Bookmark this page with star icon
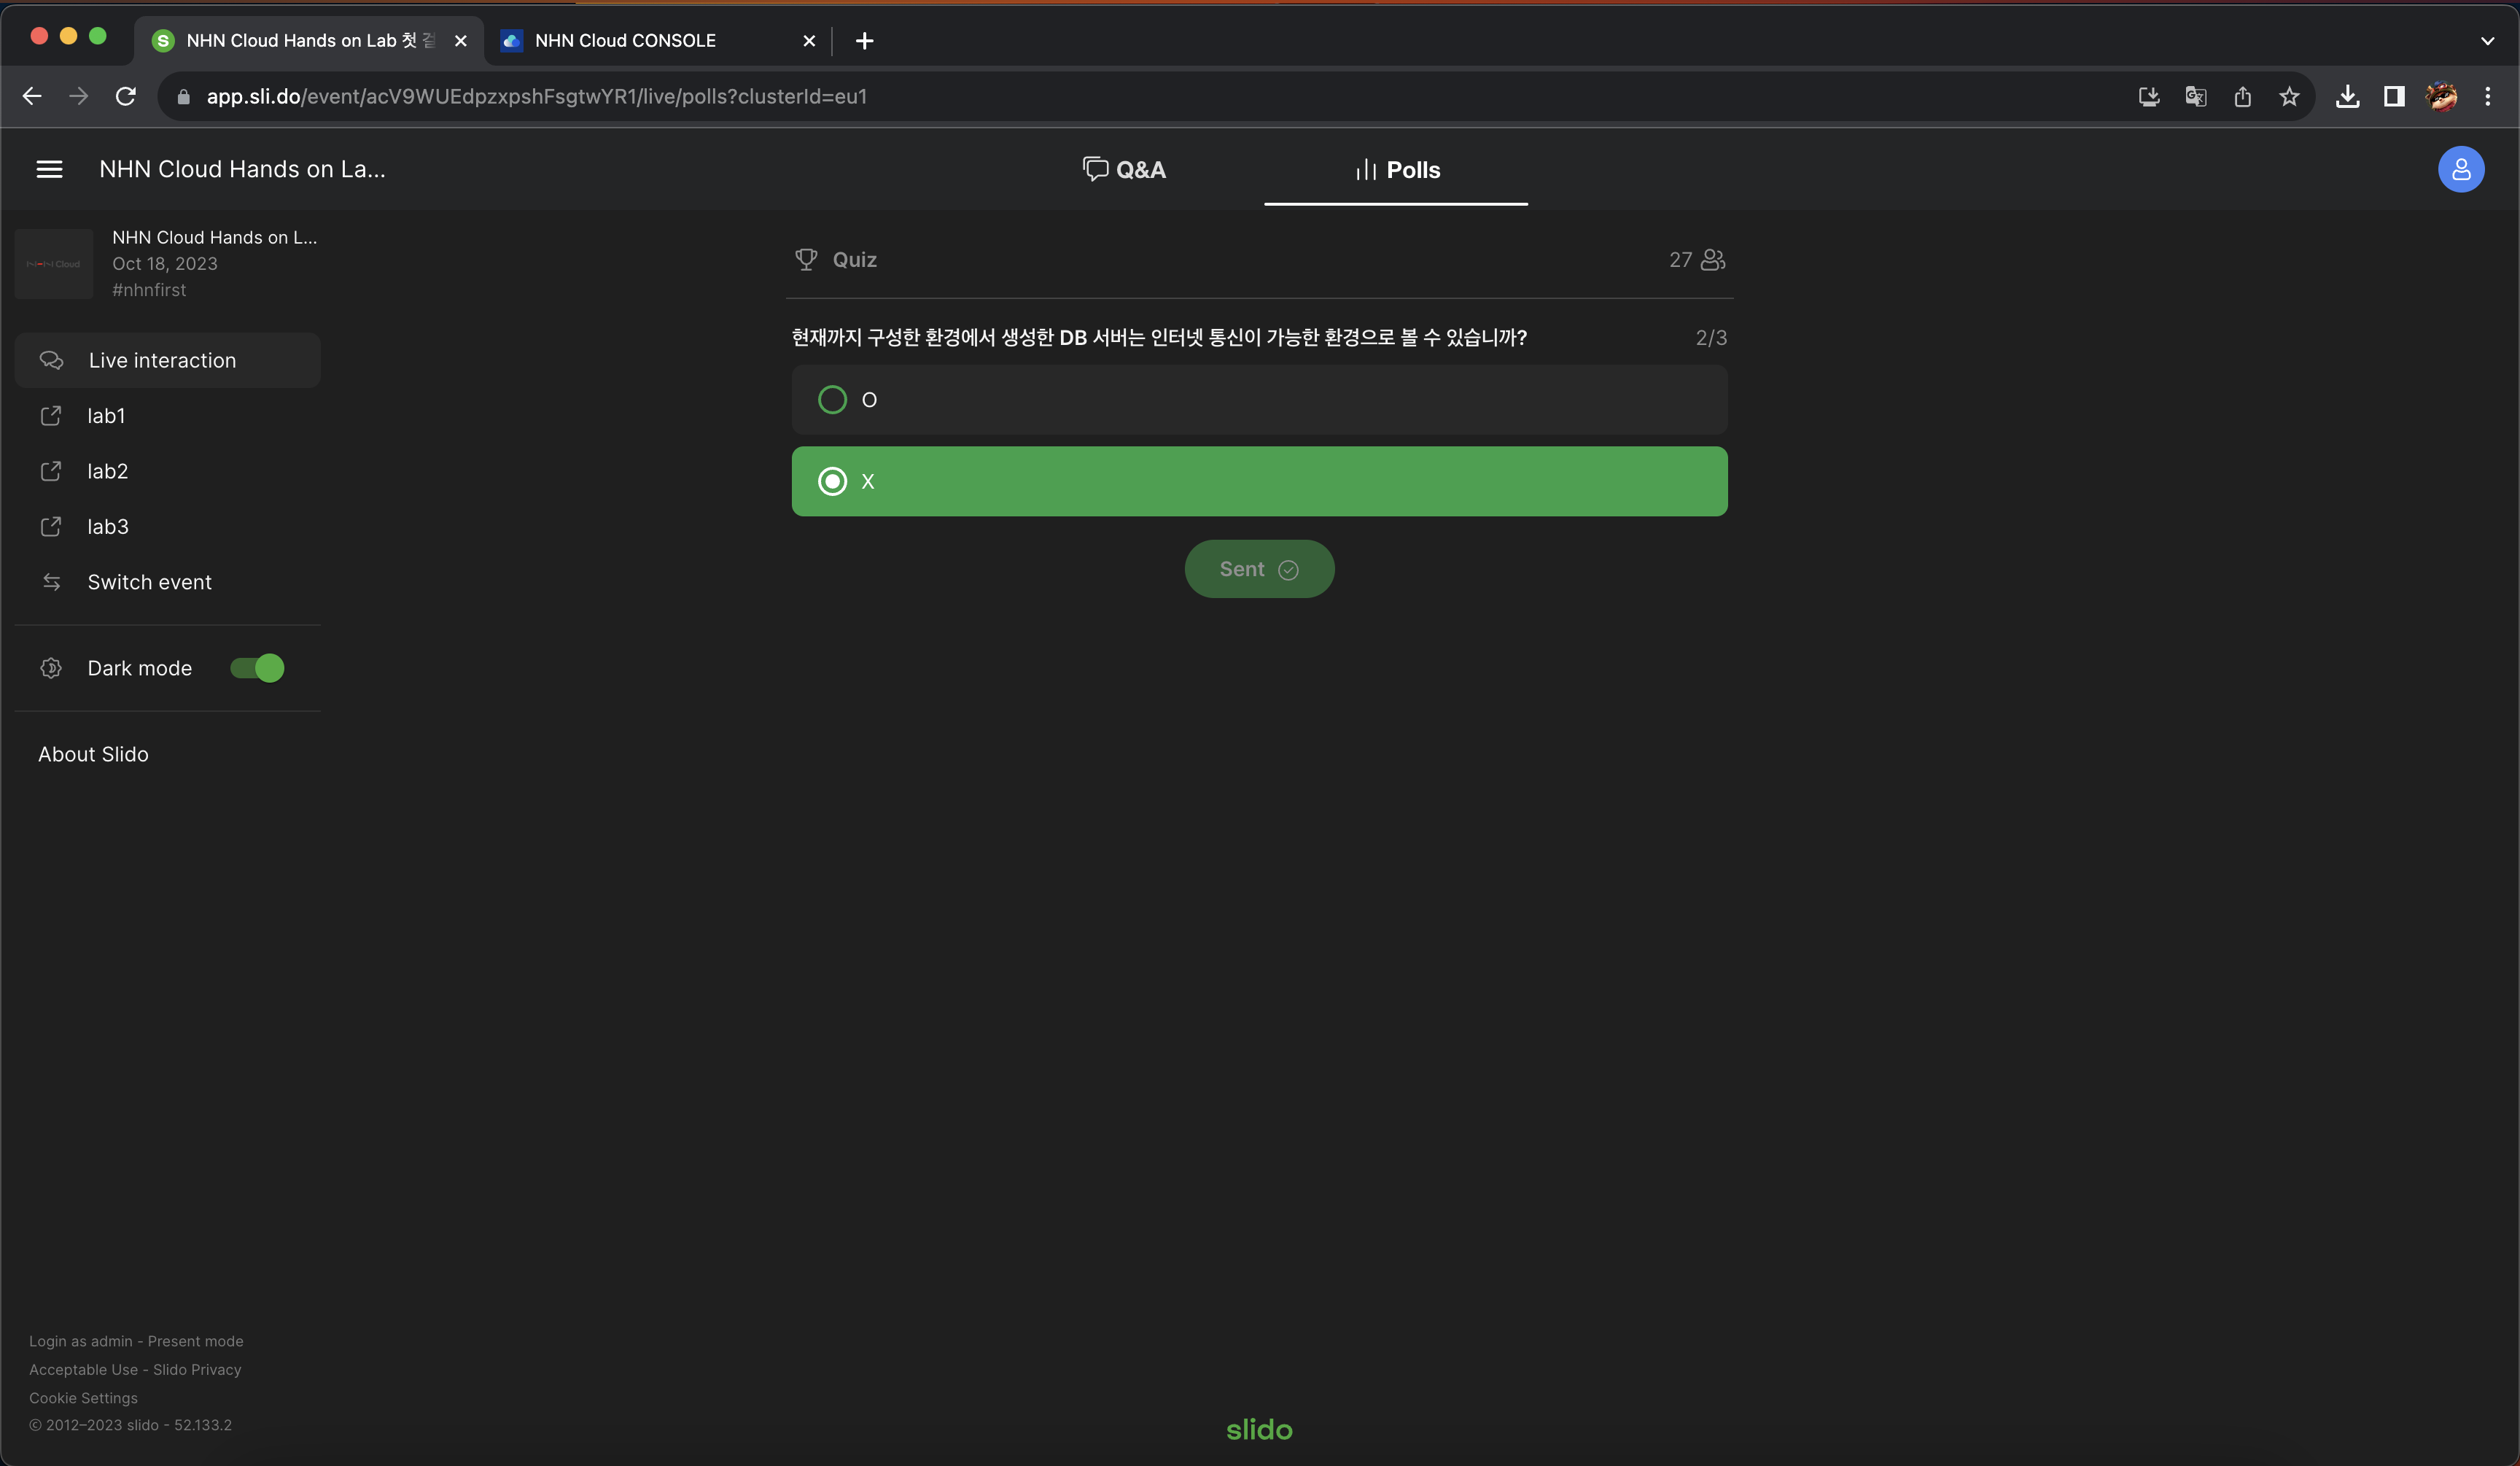2520x1466 pixels. point(2289,97)
